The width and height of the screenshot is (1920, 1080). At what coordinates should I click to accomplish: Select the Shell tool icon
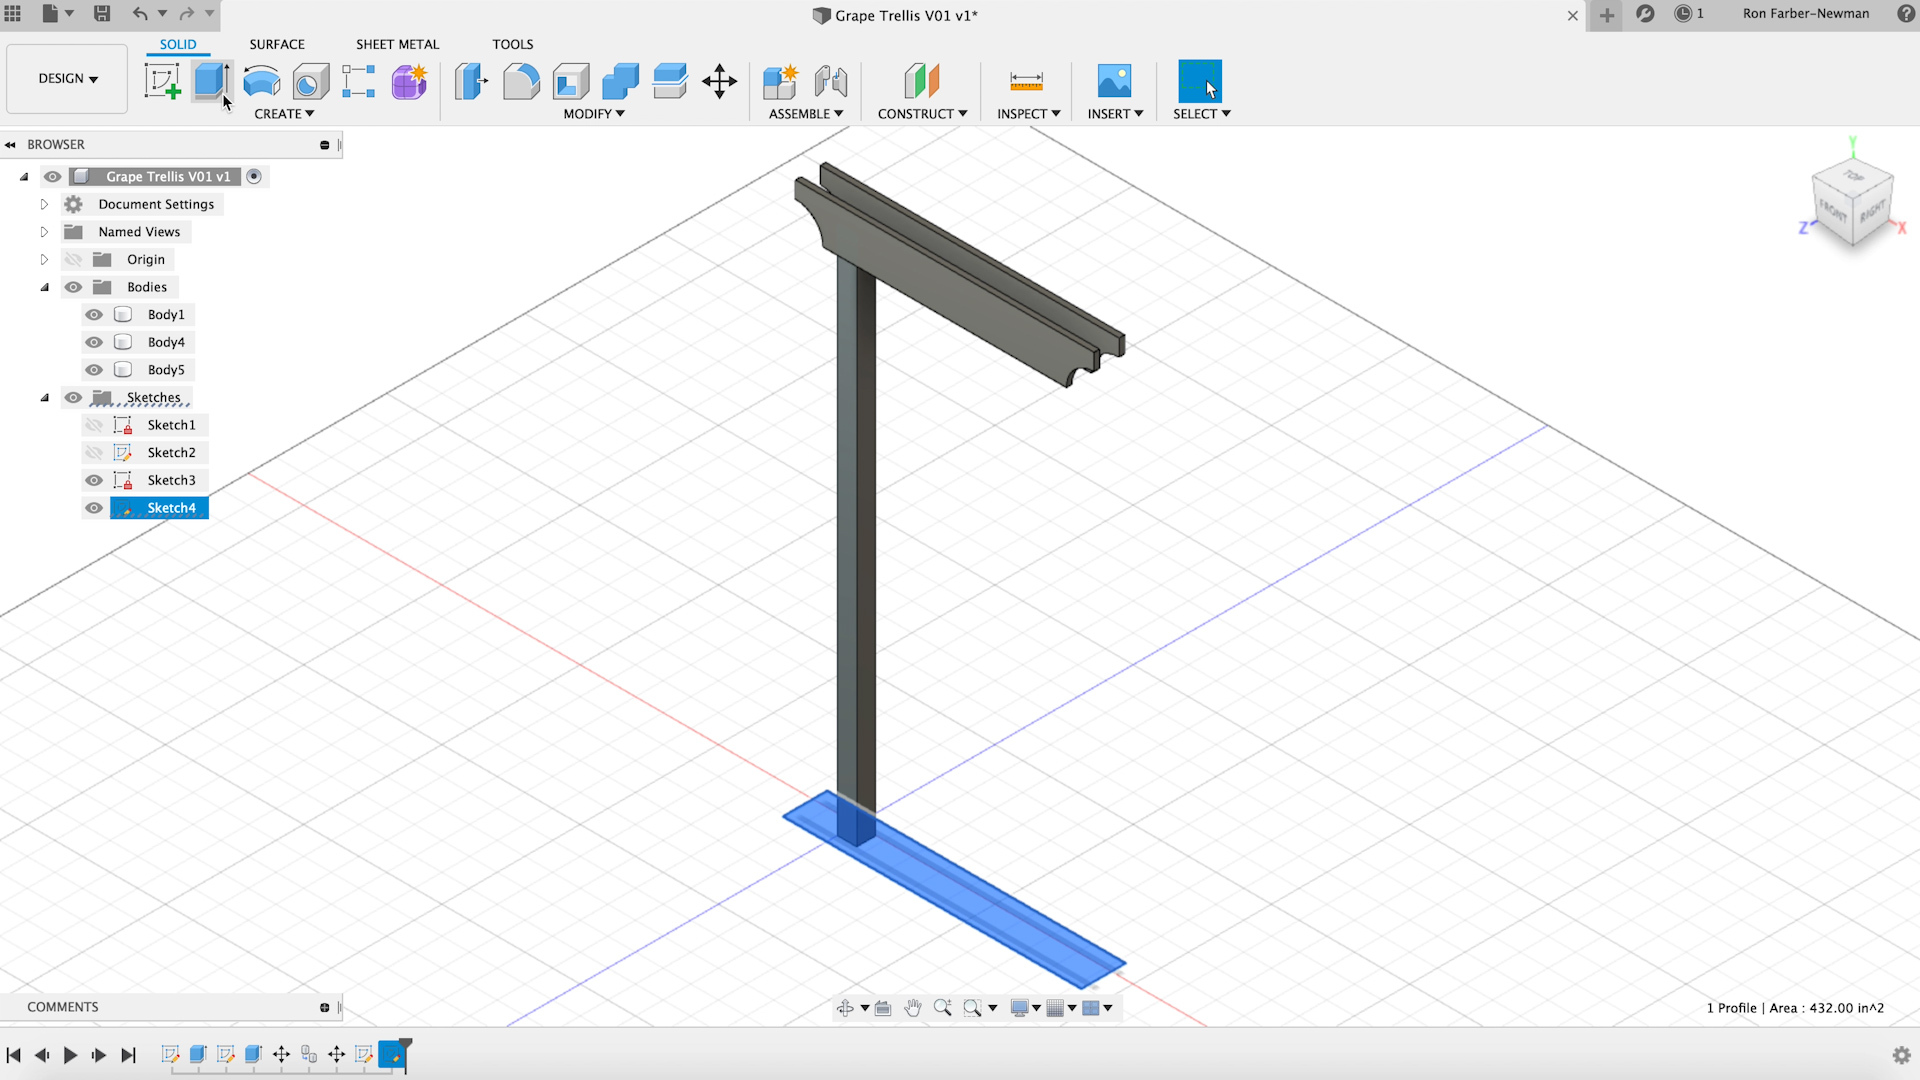[x=570, y=80]
